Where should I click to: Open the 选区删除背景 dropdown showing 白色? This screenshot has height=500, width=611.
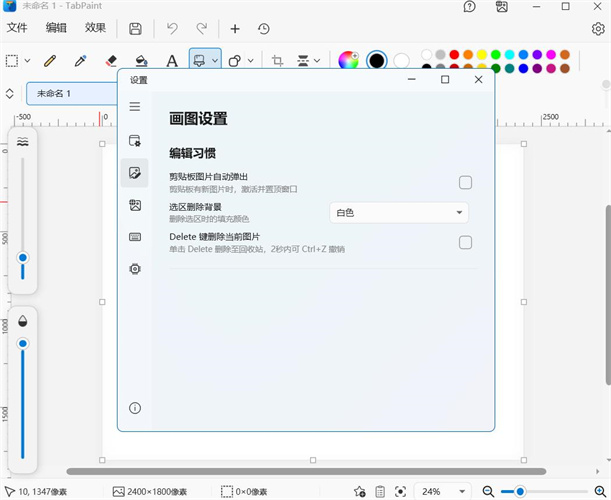point(399,213)
